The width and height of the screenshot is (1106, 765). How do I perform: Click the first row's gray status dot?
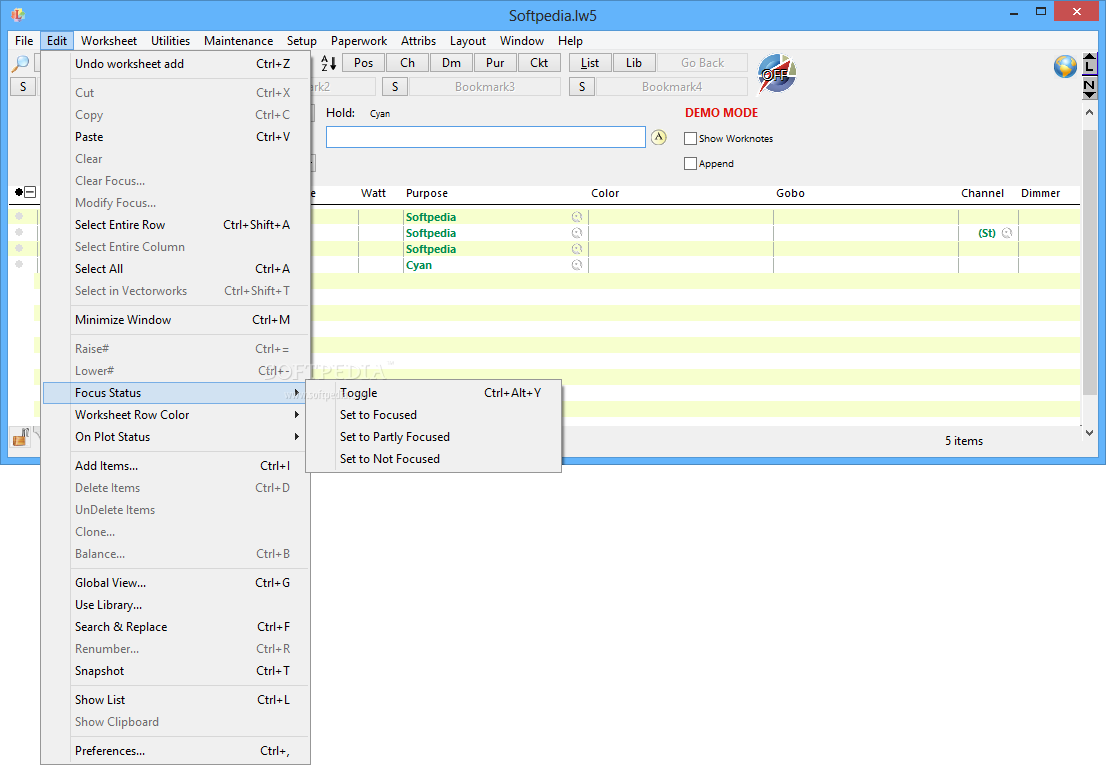[x=19, y=216]
